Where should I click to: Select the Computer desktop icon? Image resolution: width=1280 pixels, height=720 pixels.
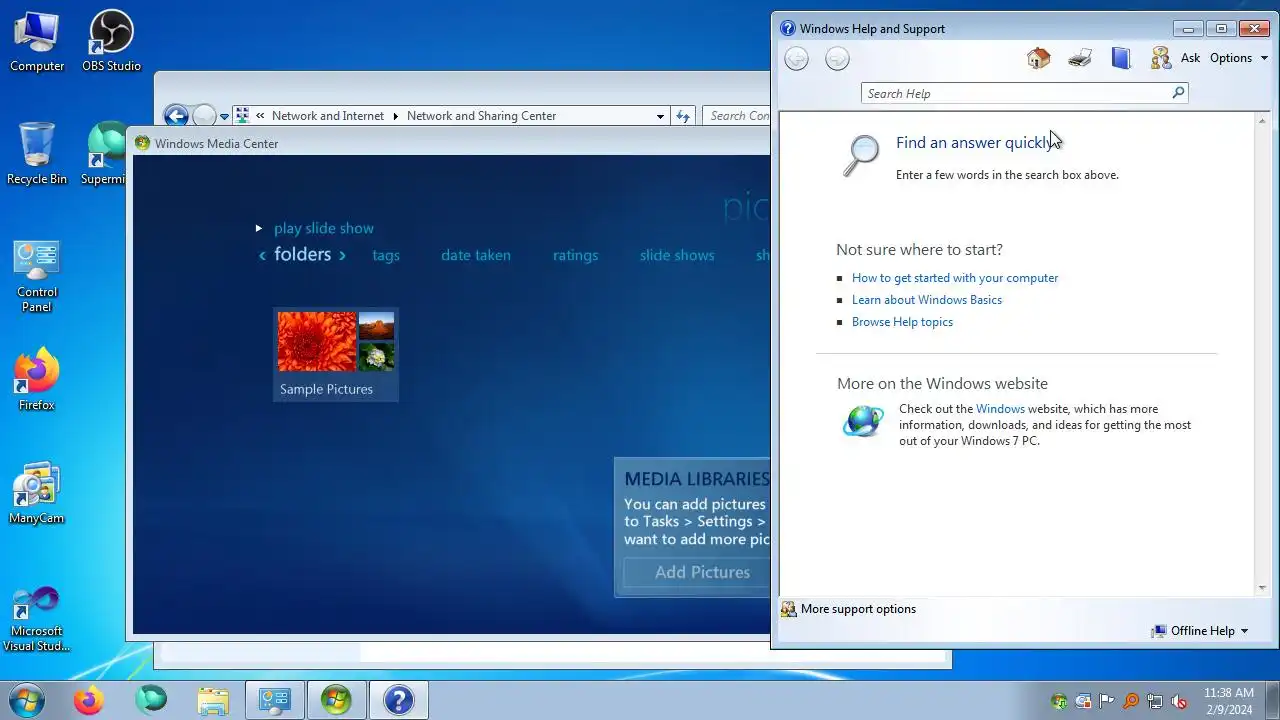(37, 43)
